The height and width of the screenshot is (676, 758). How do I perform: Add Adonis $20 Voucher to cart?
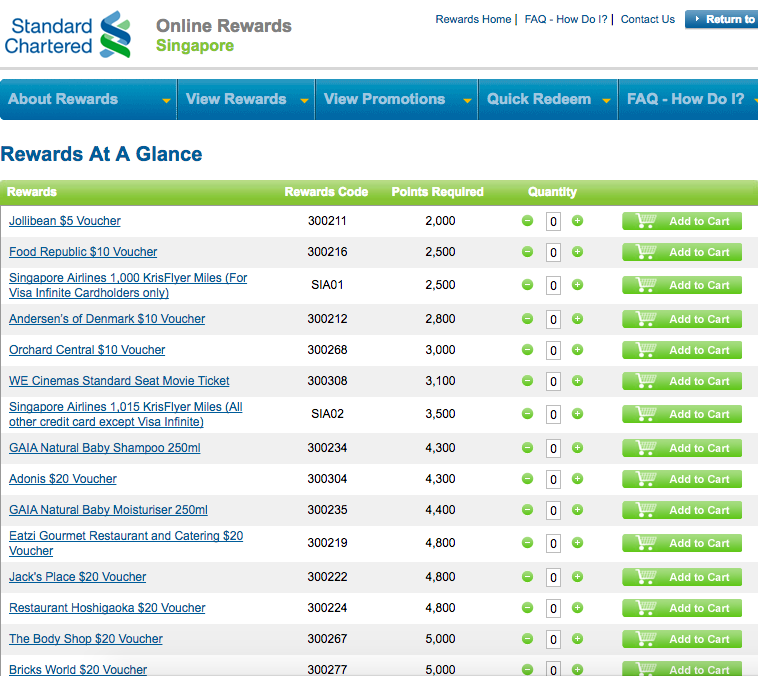pyautogui.click(x=682, y=479)
